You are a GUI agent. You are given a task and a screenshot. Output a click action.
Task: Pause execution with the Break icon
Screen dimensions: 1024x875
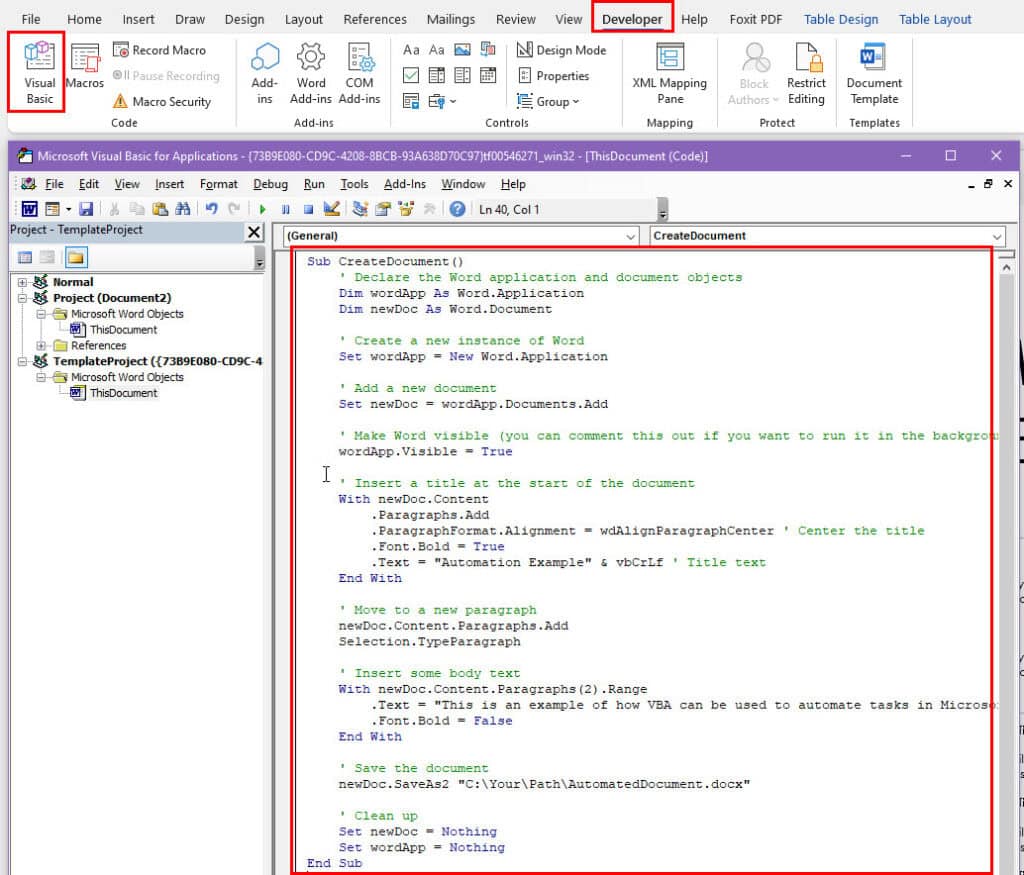[285, 209]
